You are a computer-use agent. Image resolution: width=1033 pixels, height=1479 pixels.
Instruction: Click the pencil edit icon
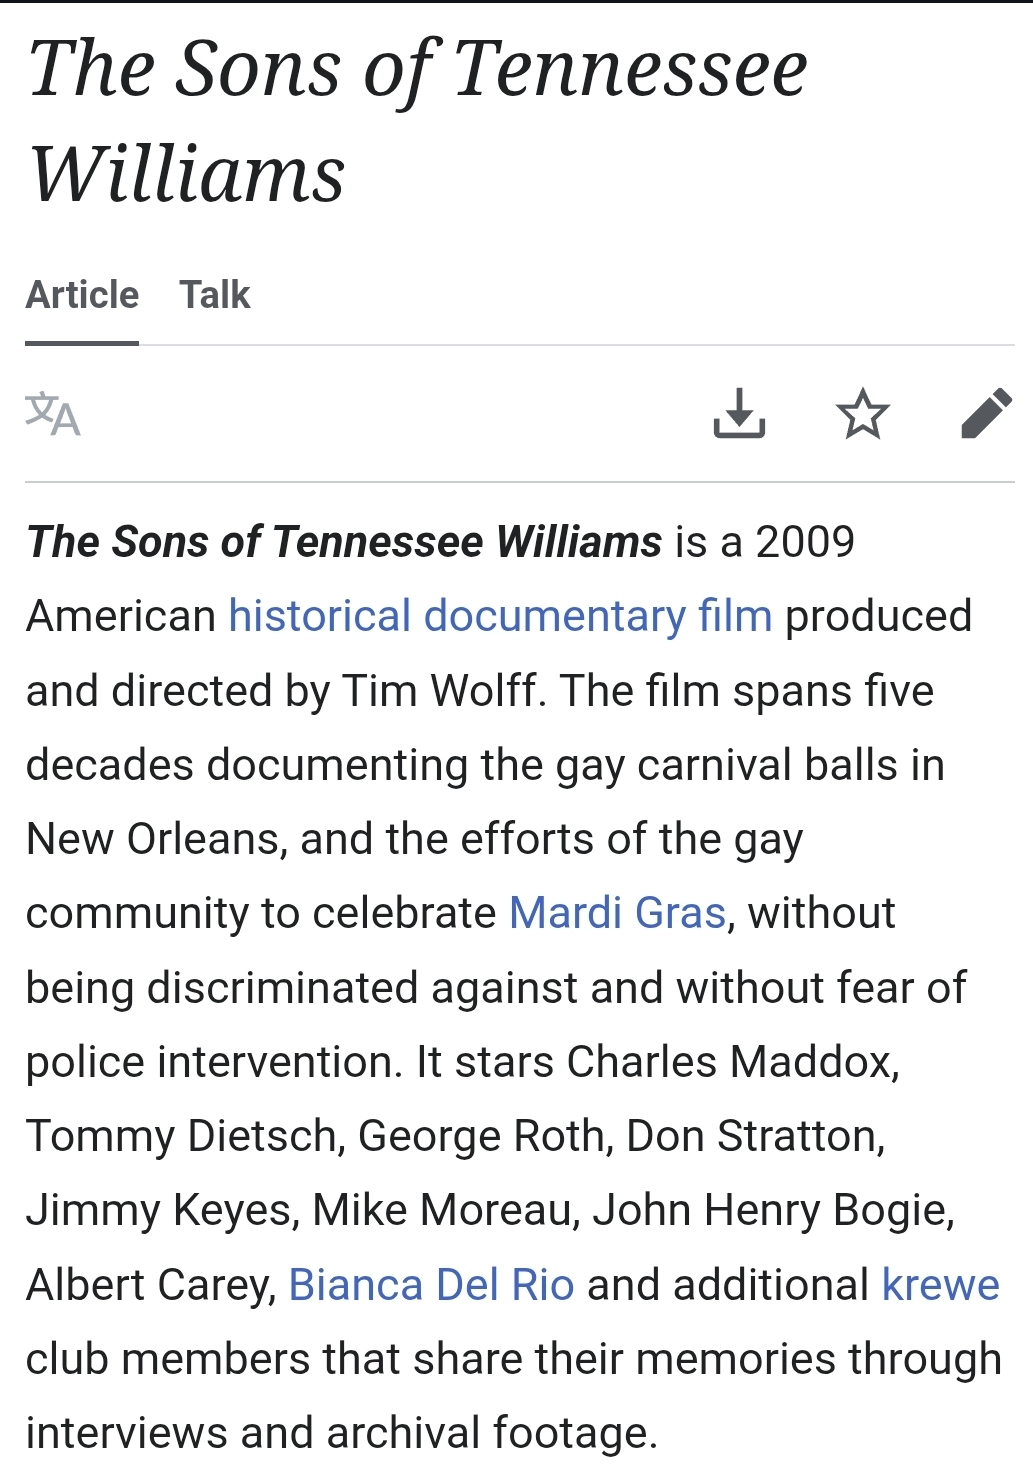[x=986, y=414]
